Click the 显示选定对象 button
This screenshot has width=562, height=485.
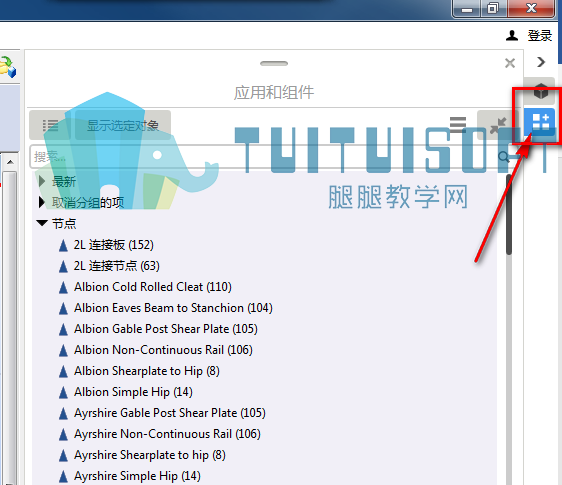pyautogui.click(x=123, y=125)
